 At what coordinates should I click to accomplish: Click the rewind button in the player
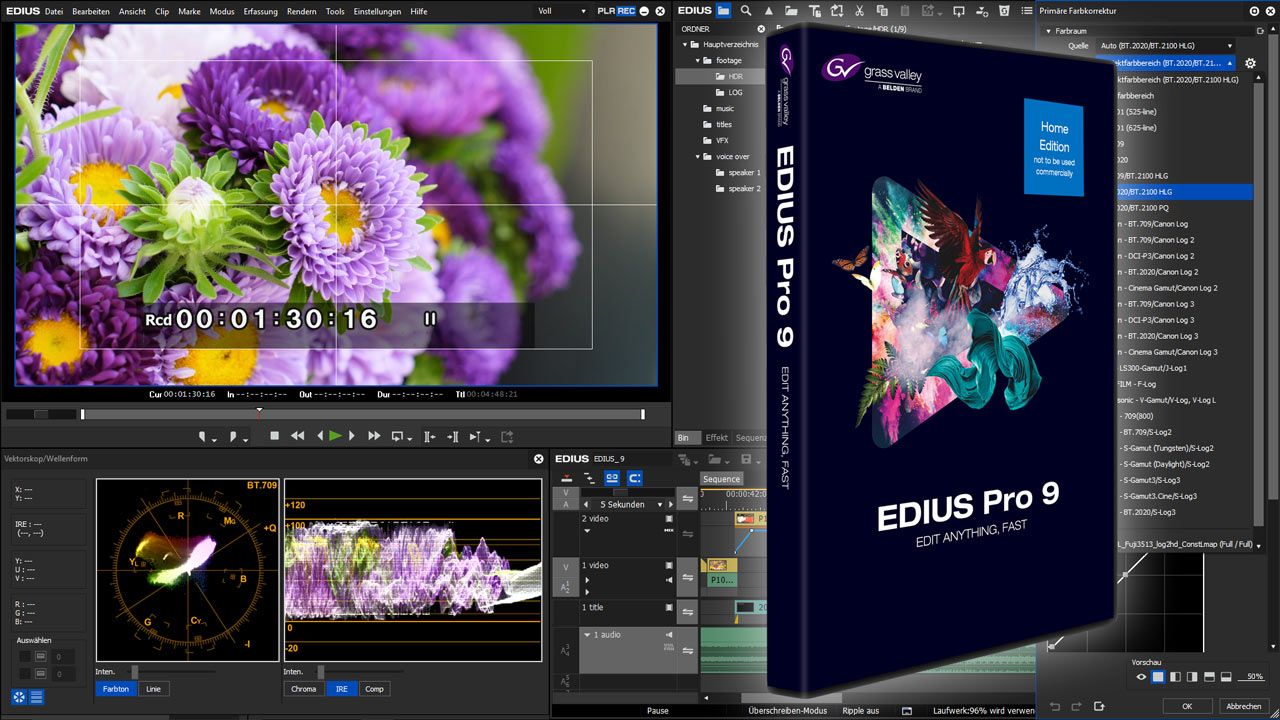click(x=297, y=436)
